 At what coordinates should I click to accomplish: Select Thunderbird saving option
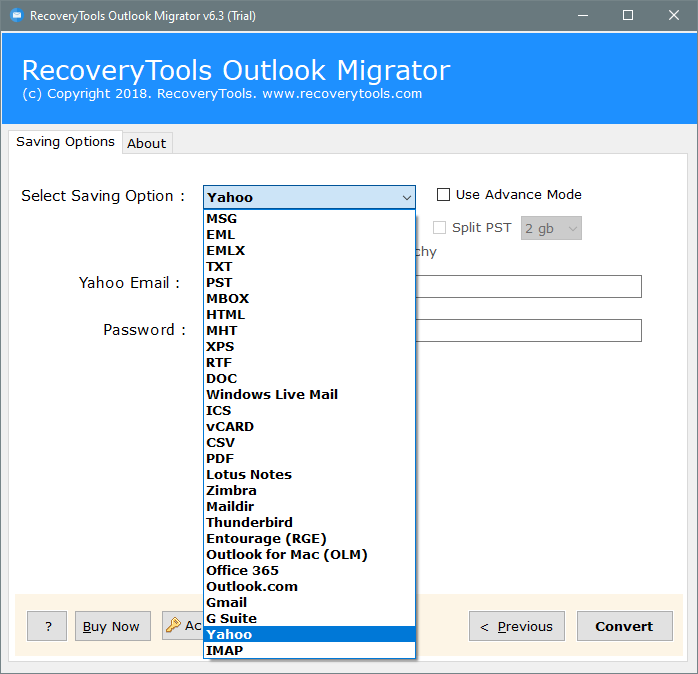tap(309, 523)
